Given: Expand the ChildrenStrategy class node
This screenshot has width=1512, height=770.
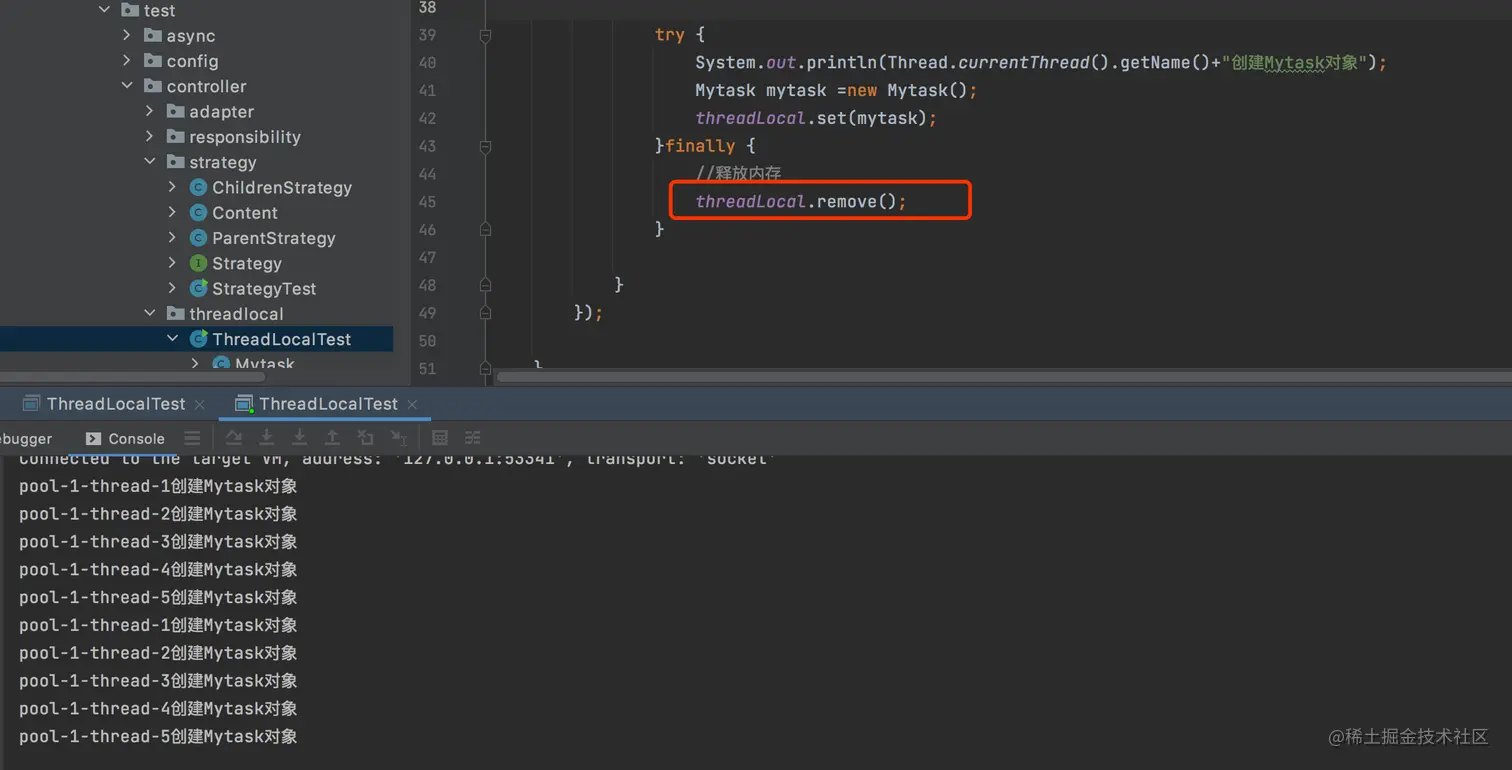Looking at the screenshot, I should click(x=172, y=187).
